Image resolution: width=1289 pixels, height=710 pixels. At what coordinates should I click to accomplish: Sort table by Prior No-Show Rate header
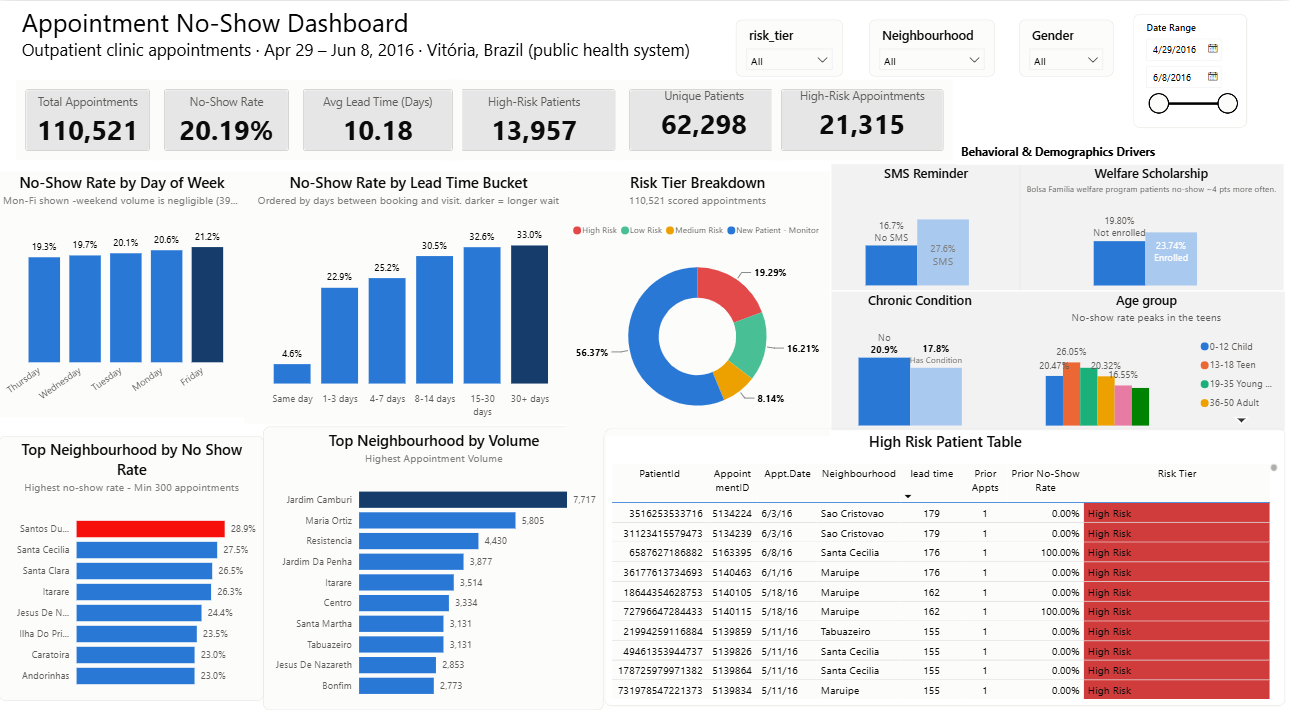1045,481
